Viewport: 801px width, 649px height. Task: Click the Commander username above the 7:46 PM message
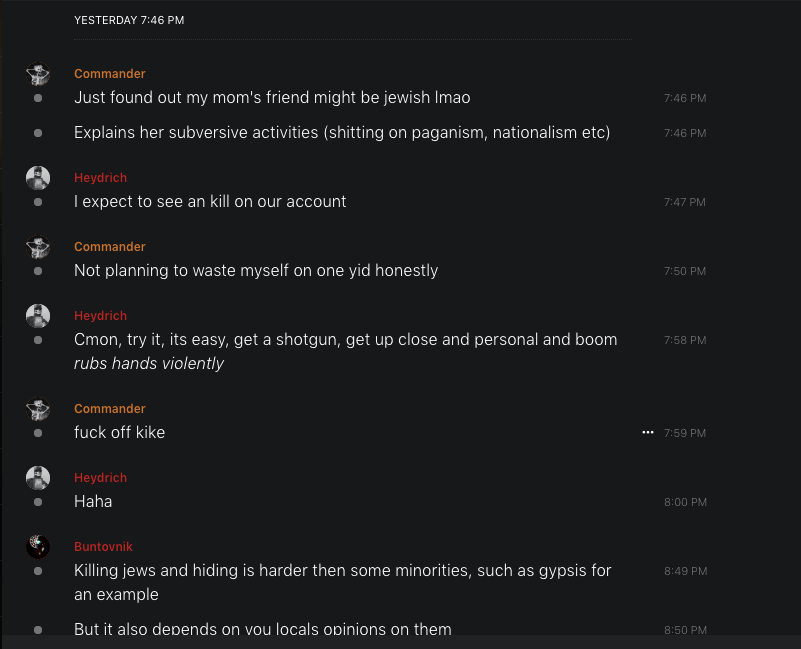tap(110, 74)
